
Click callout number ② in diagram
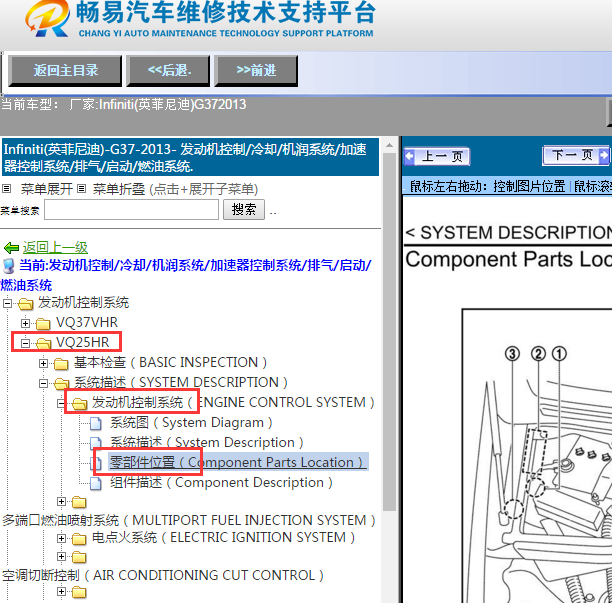click(x=538, y=354)
